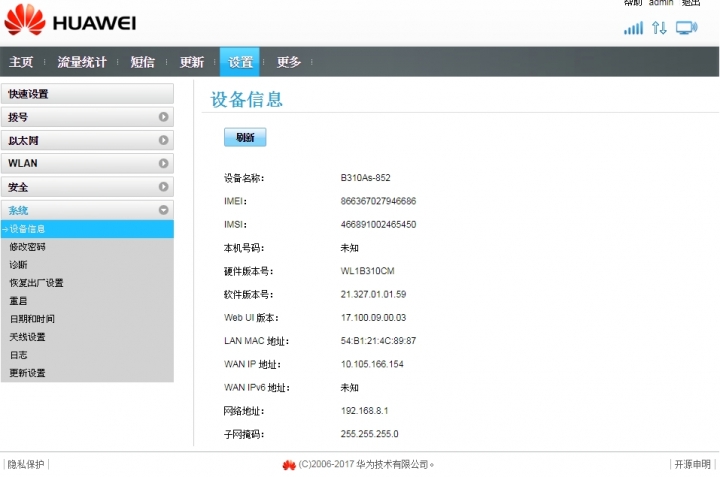Switch to the 短信 tab
The image size is (720, 477).
(x=142, y=62)
